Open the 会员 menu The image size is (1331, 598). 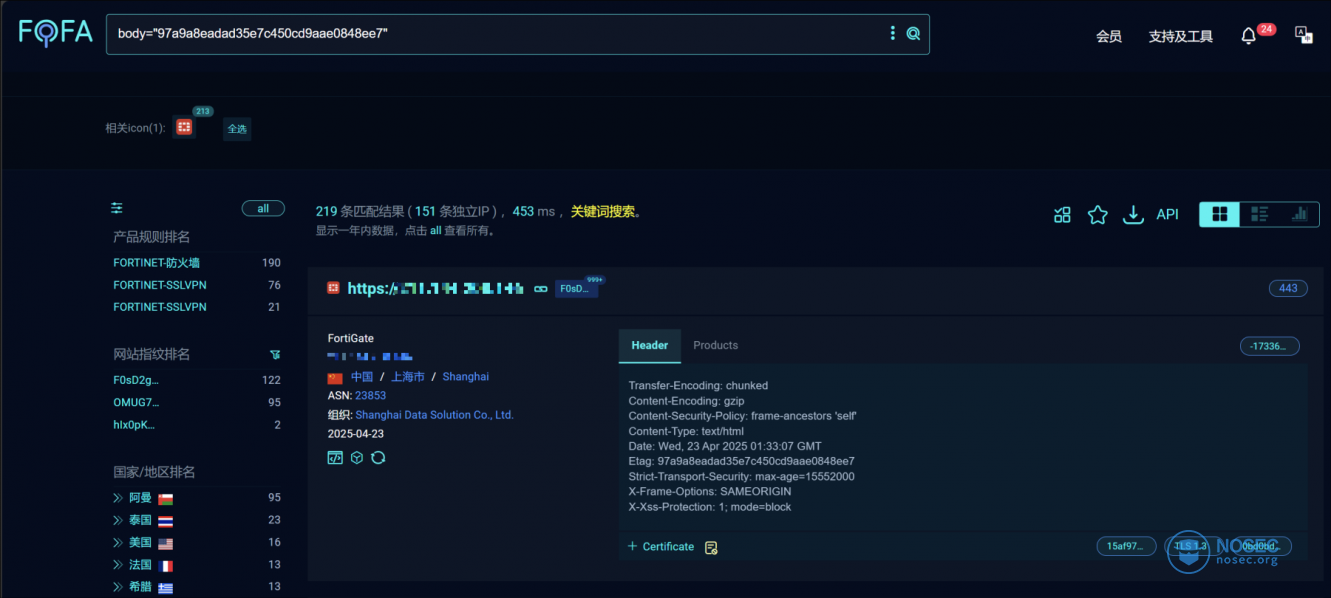click(1109, 36)
